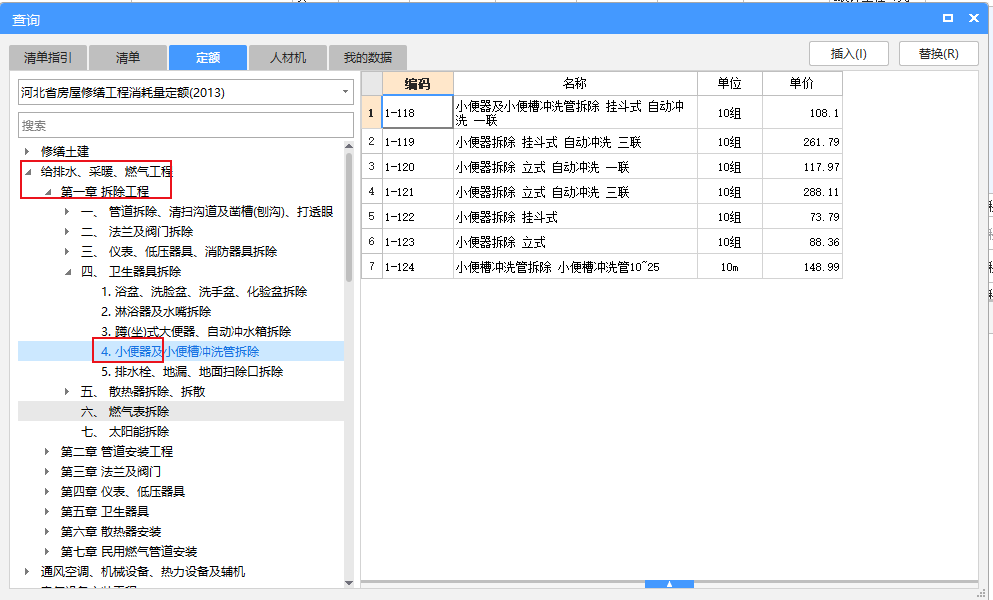This screenshot has width=993, height=600.
Task: Collapse 四、卫生器具拆除 node
Action: coord(68,272)
